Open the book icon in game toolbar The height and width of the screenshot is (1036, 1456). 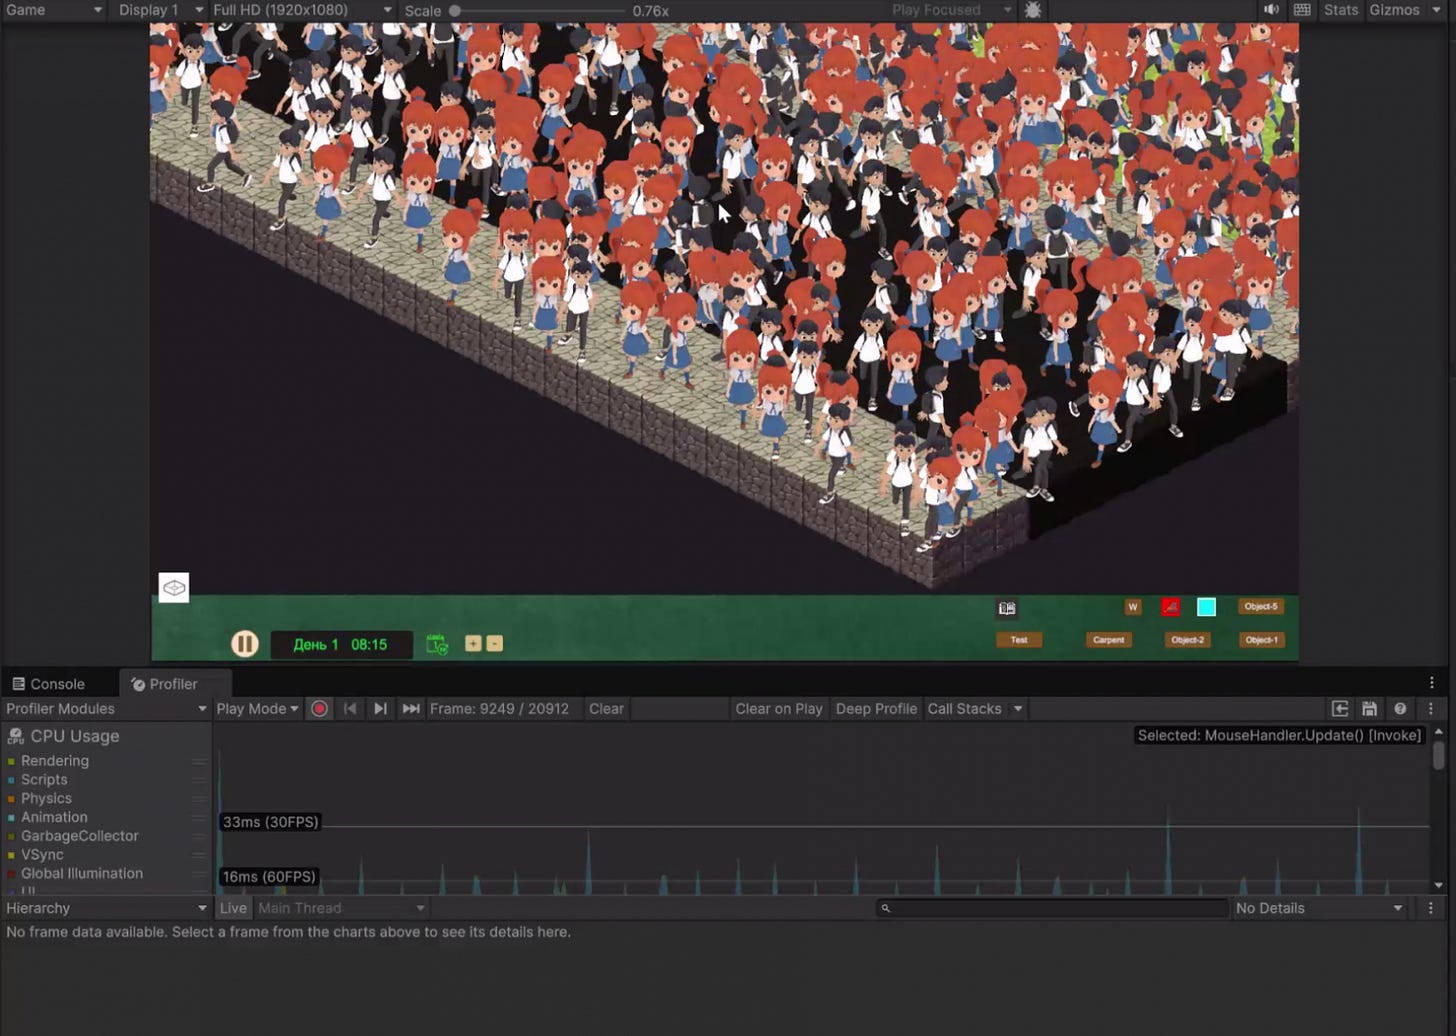1007,608
